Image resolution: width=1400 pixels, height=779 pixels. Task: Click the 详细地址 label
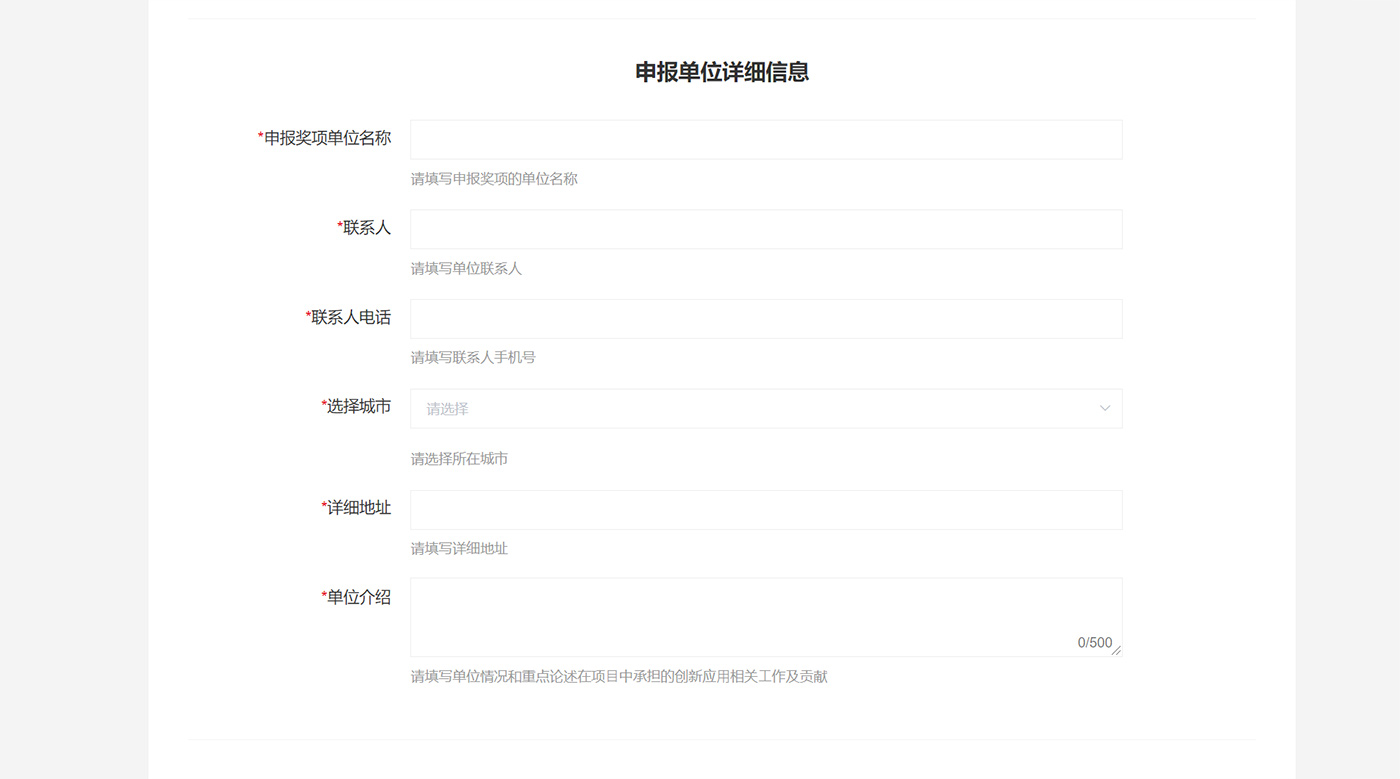pyautogui.click(x=358, y=508)
